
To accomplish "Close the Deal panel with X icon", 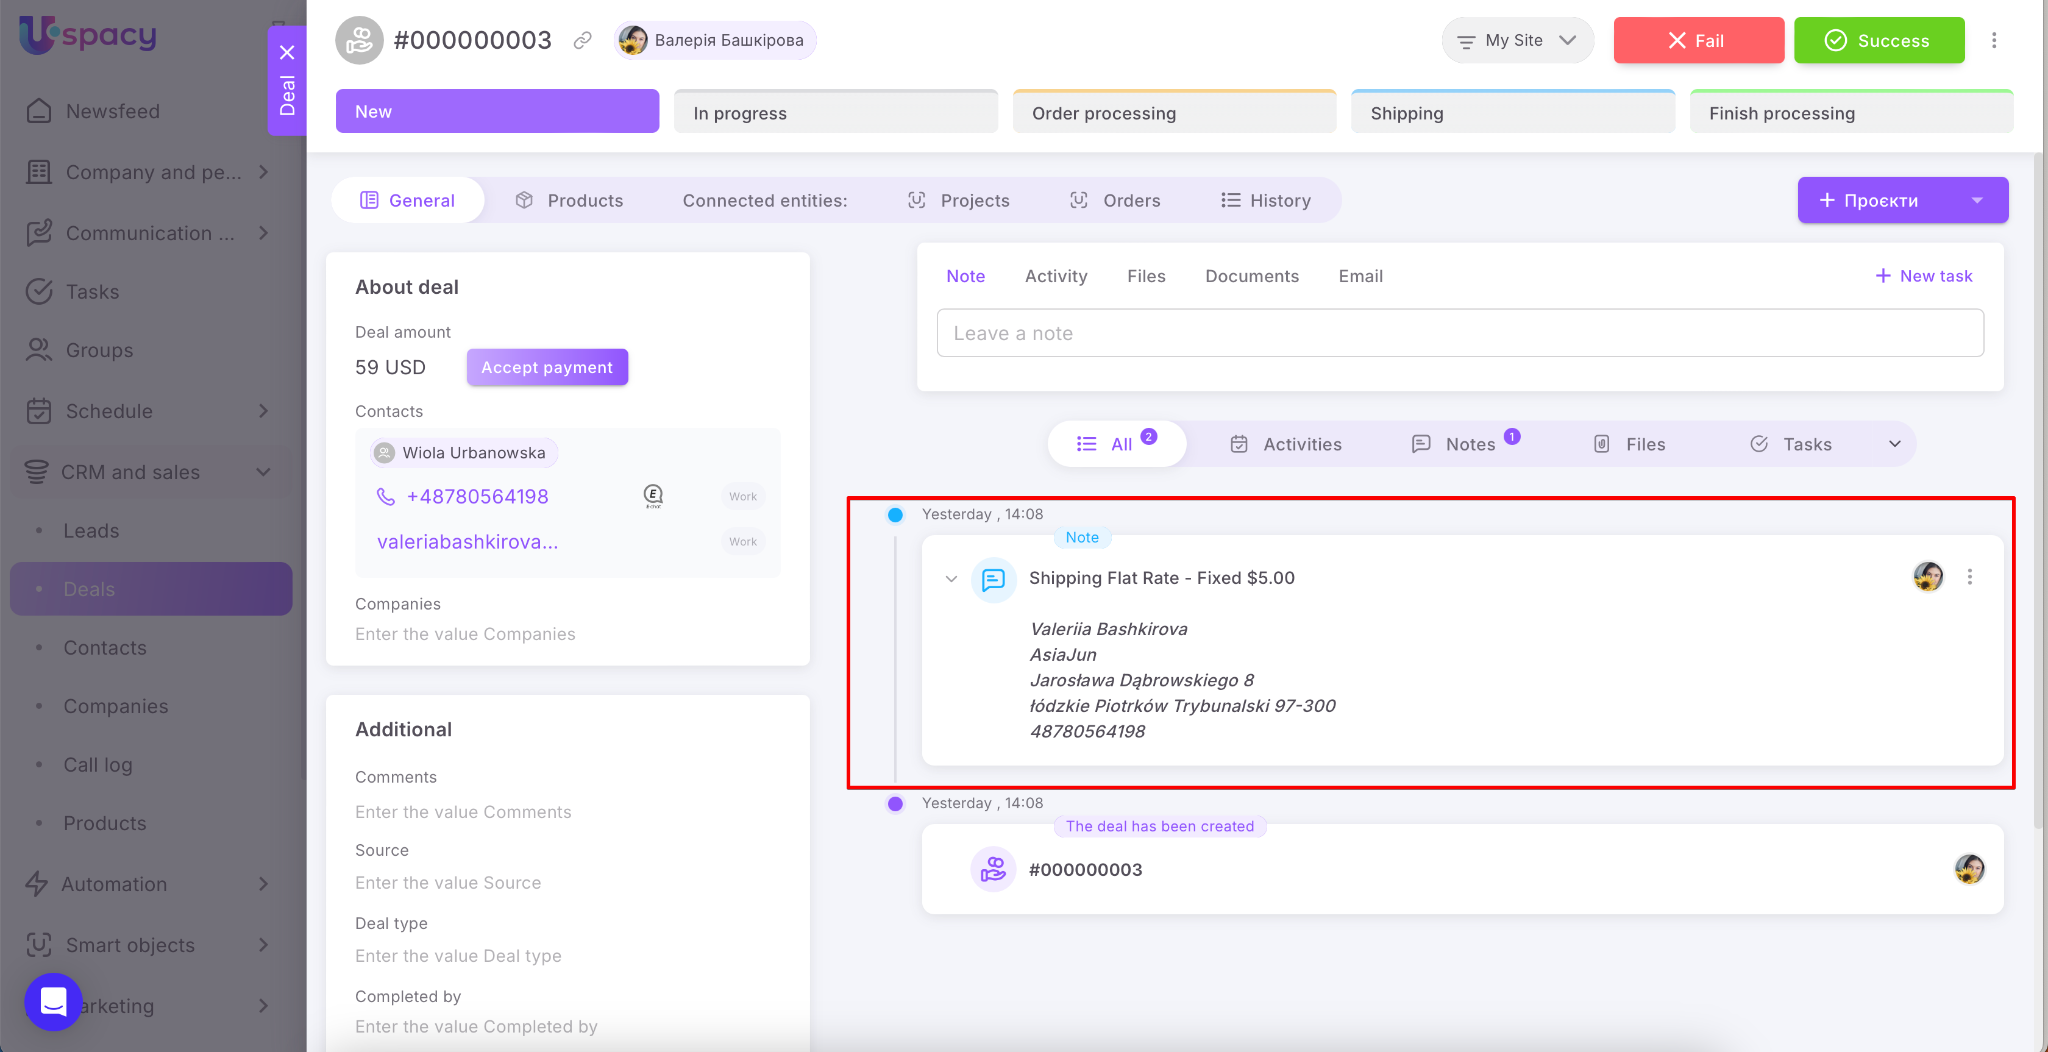I will point(287,52).
